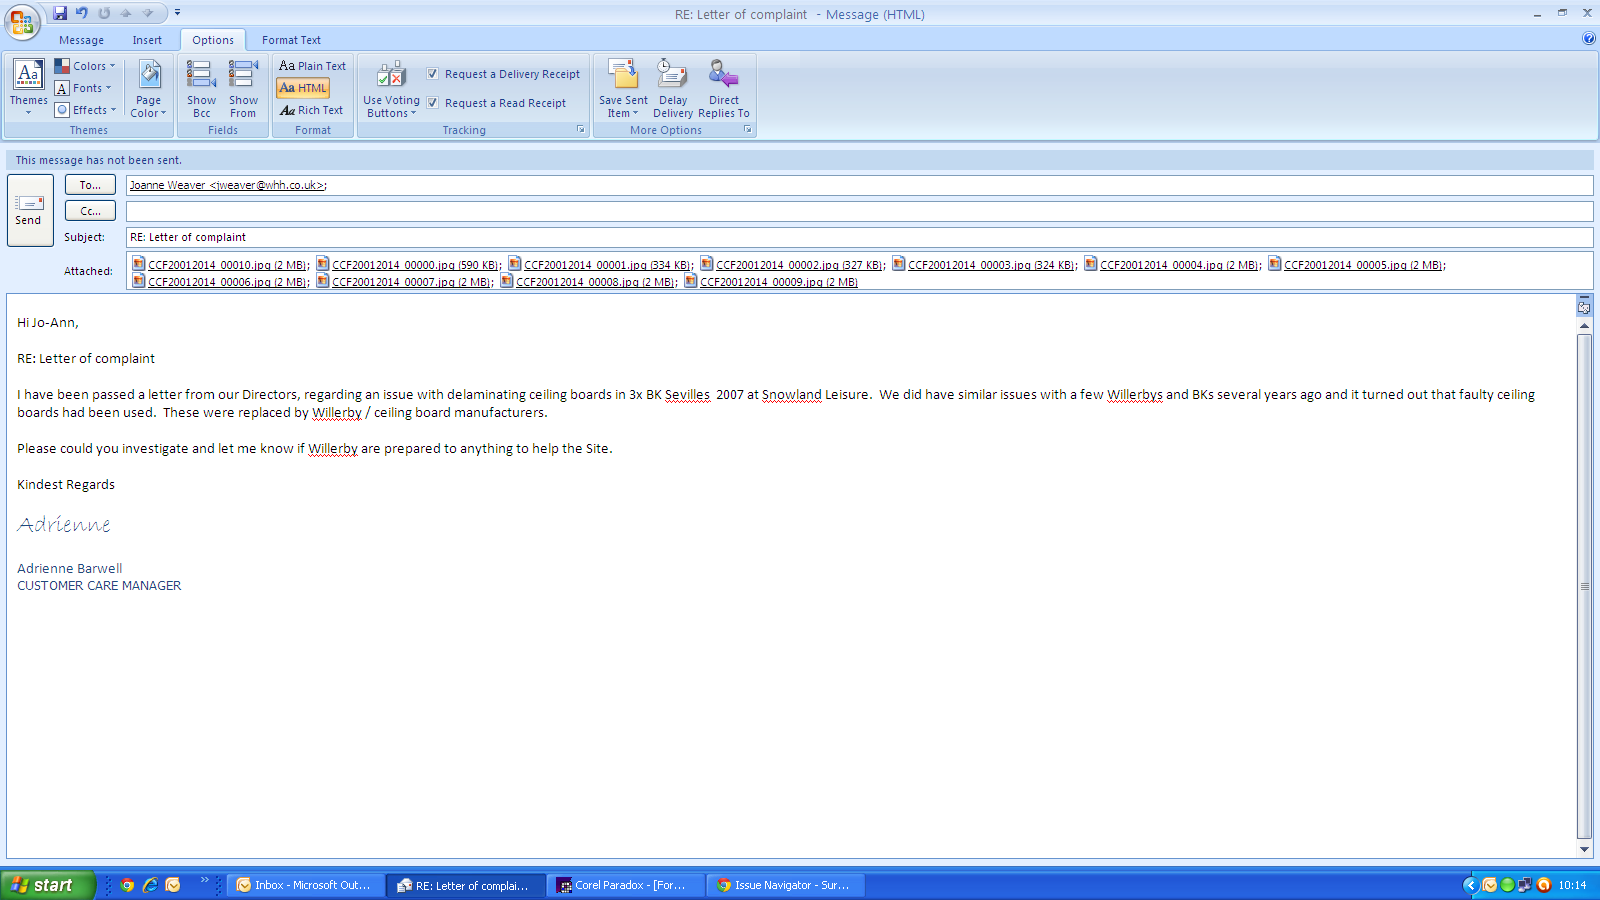The height and width of the screenshot is (900, 1600).
Task: Select attachment CCF20012014_00008.jpg
Action: [x=588, y=282]
